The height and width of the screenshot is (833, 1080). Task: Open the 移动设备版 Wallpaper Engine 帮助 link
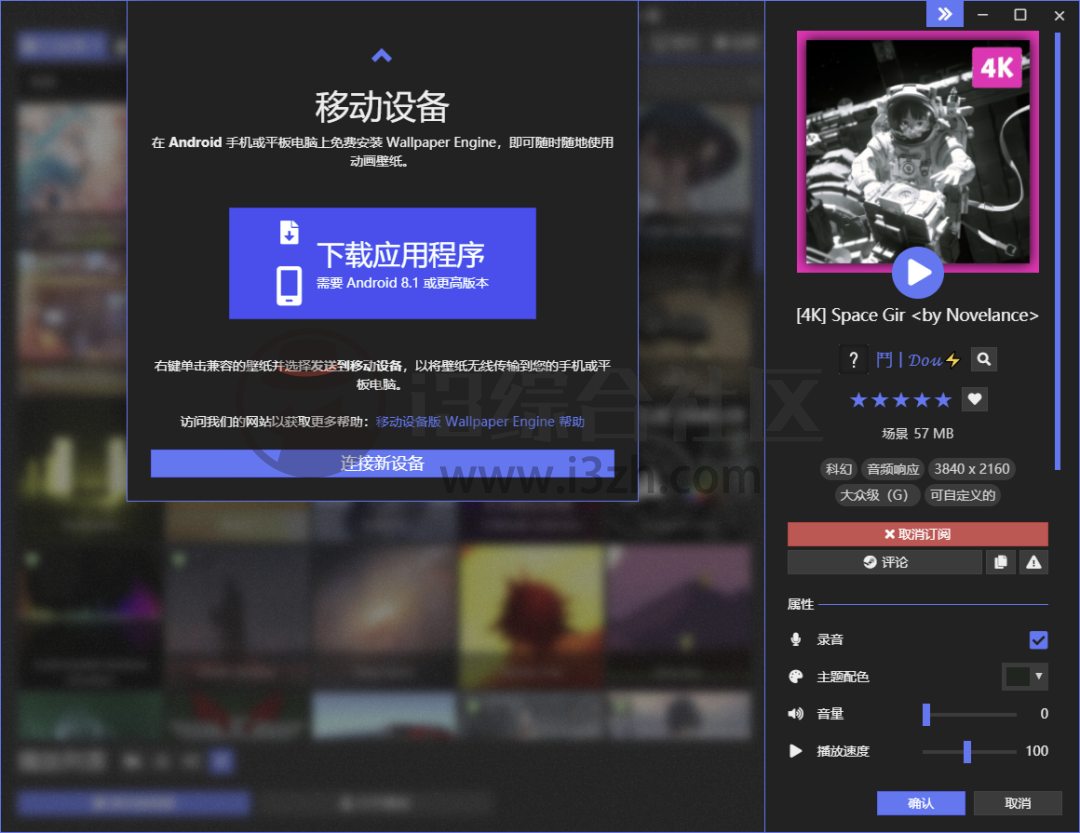[x=480, y=422]
